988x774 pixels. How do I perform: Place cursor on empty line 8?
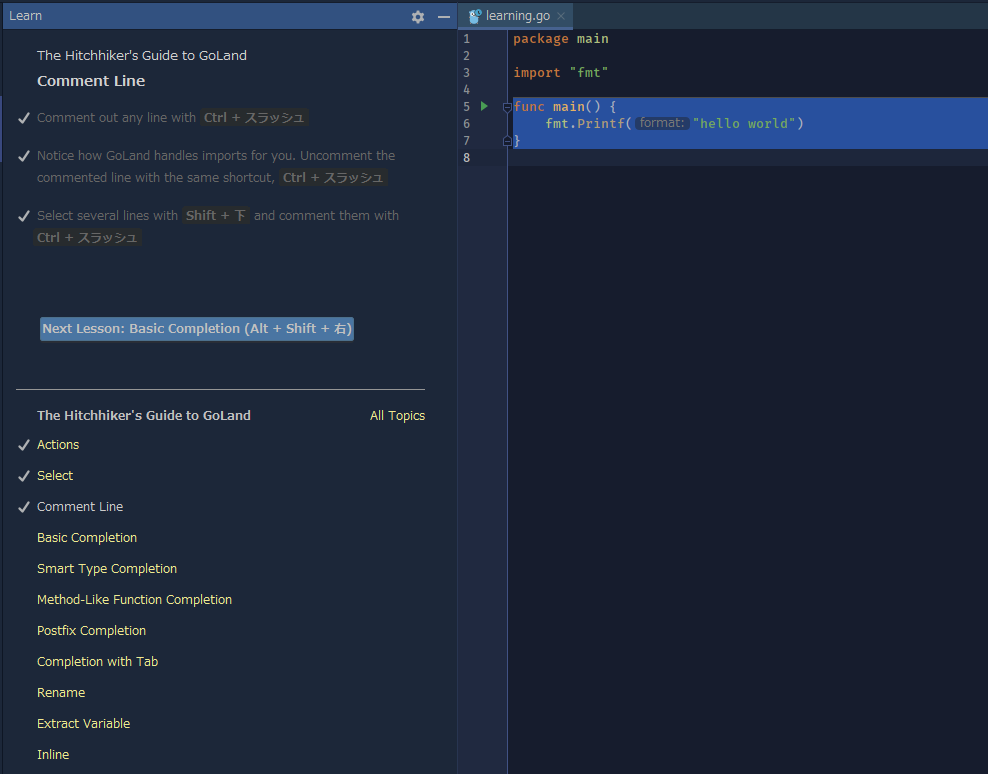[x=747, y=158]
